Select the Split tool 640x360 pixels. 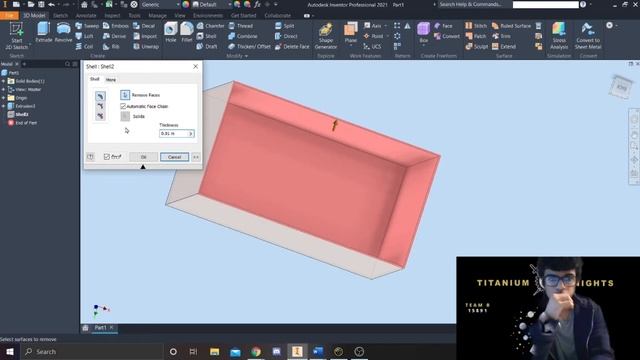(x=284, y=26)
